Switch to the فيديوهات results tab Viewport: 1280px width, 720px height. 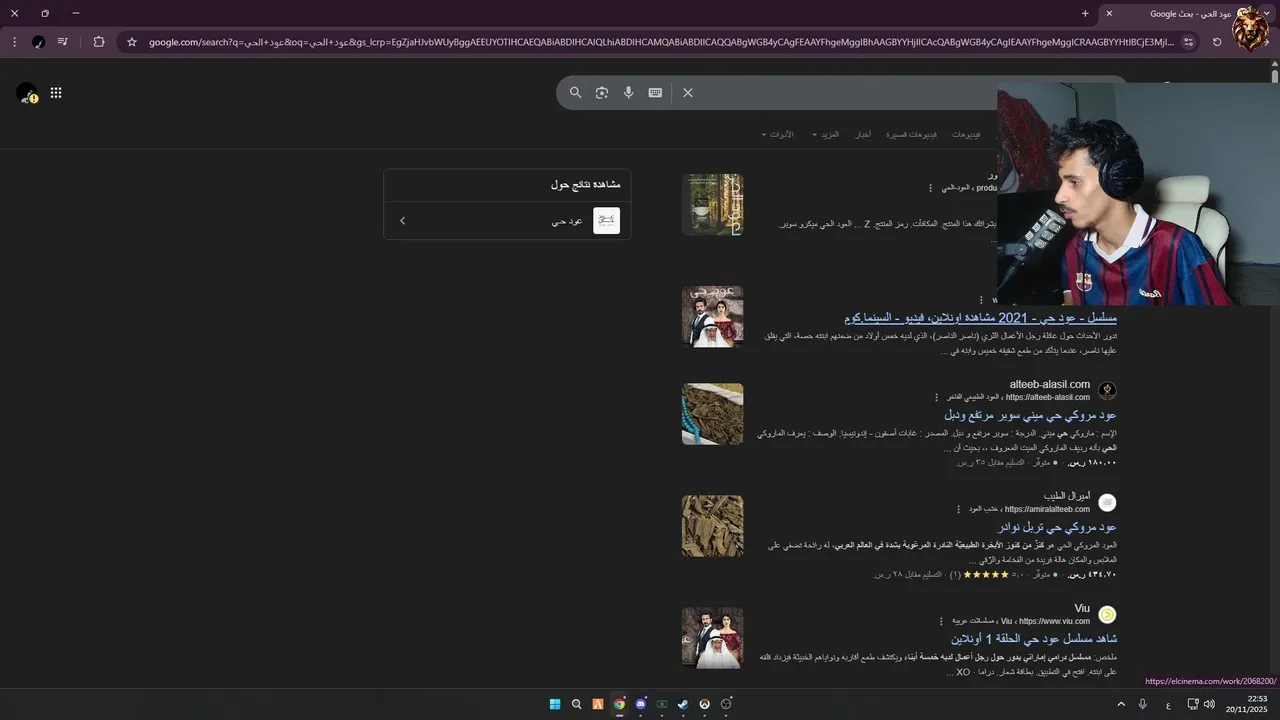[966, 134]
